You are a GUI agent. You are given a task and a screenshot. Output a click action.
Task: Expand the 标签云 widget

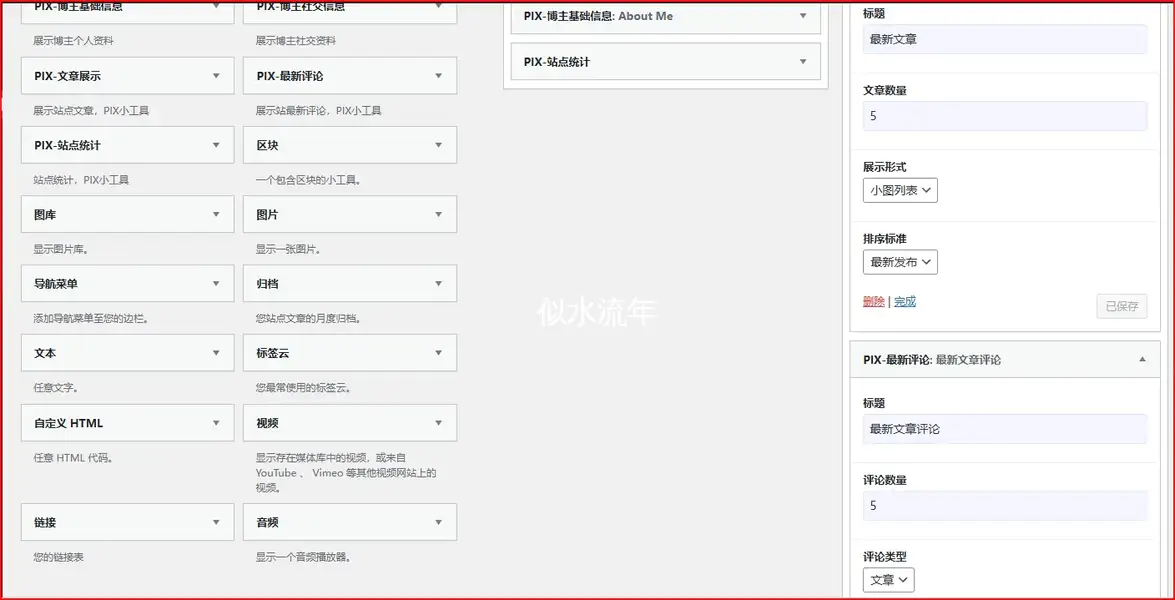[x=350, y=353]
